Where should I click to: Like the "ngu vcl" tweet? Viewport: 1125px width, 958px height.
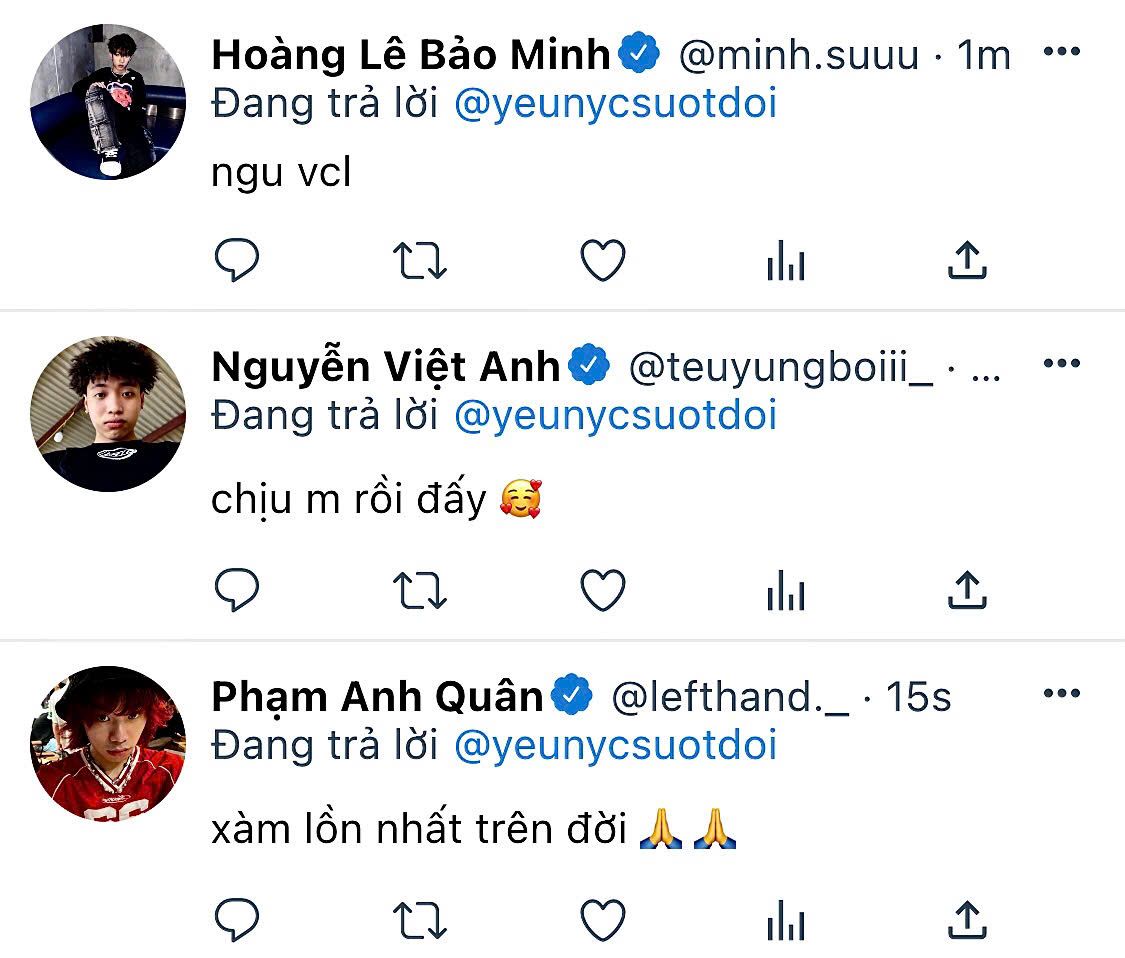coord(603,261)
